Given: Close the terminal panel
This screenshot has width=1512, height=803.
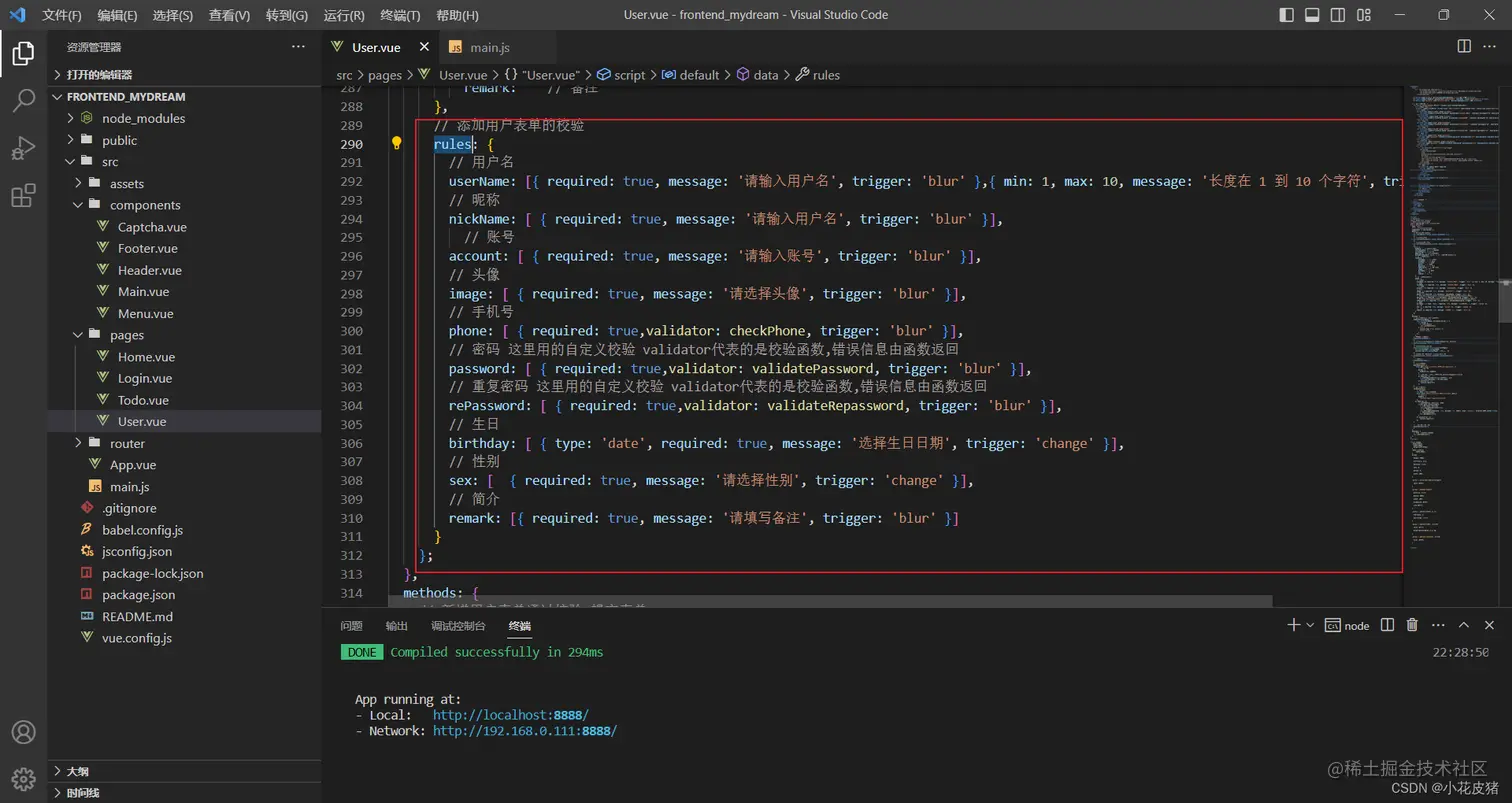Looking at the screenshot, I should (x=1490, y=625).
